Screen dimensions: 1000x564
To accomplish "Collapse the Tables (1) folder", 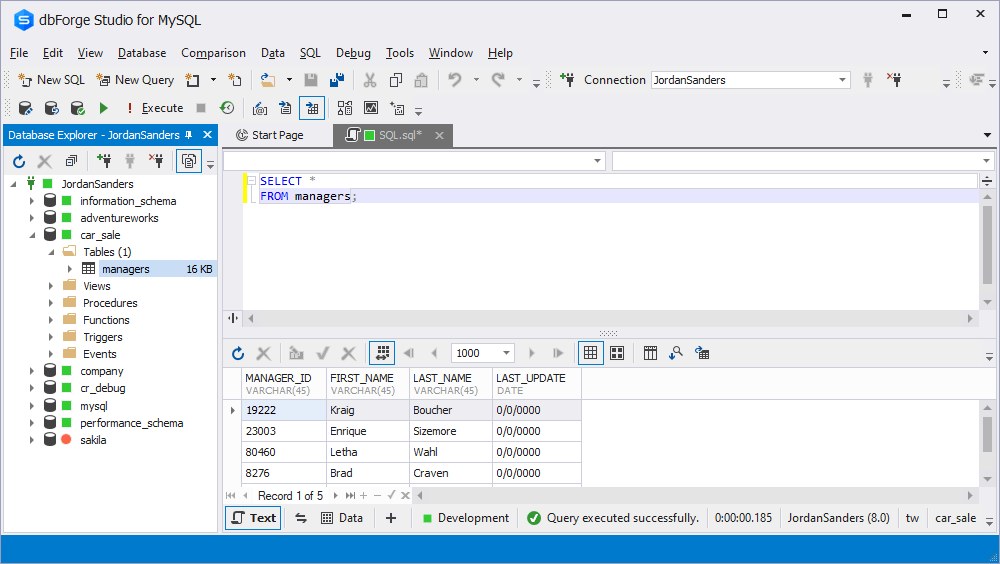I will [52, 252].
